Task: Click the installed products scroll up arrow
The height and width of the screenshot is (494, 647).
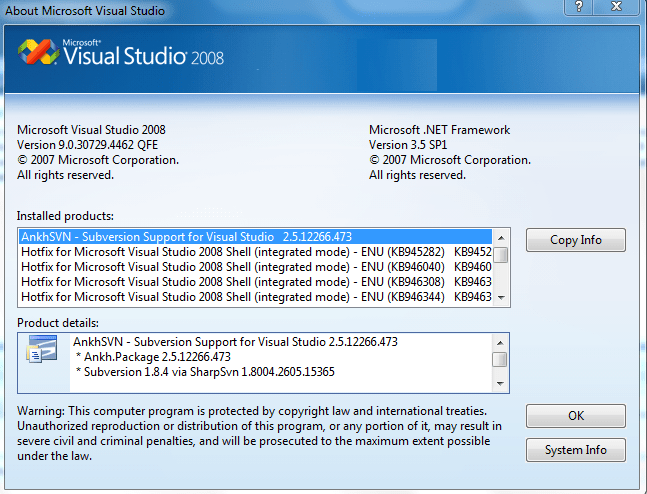Action: 501,238
